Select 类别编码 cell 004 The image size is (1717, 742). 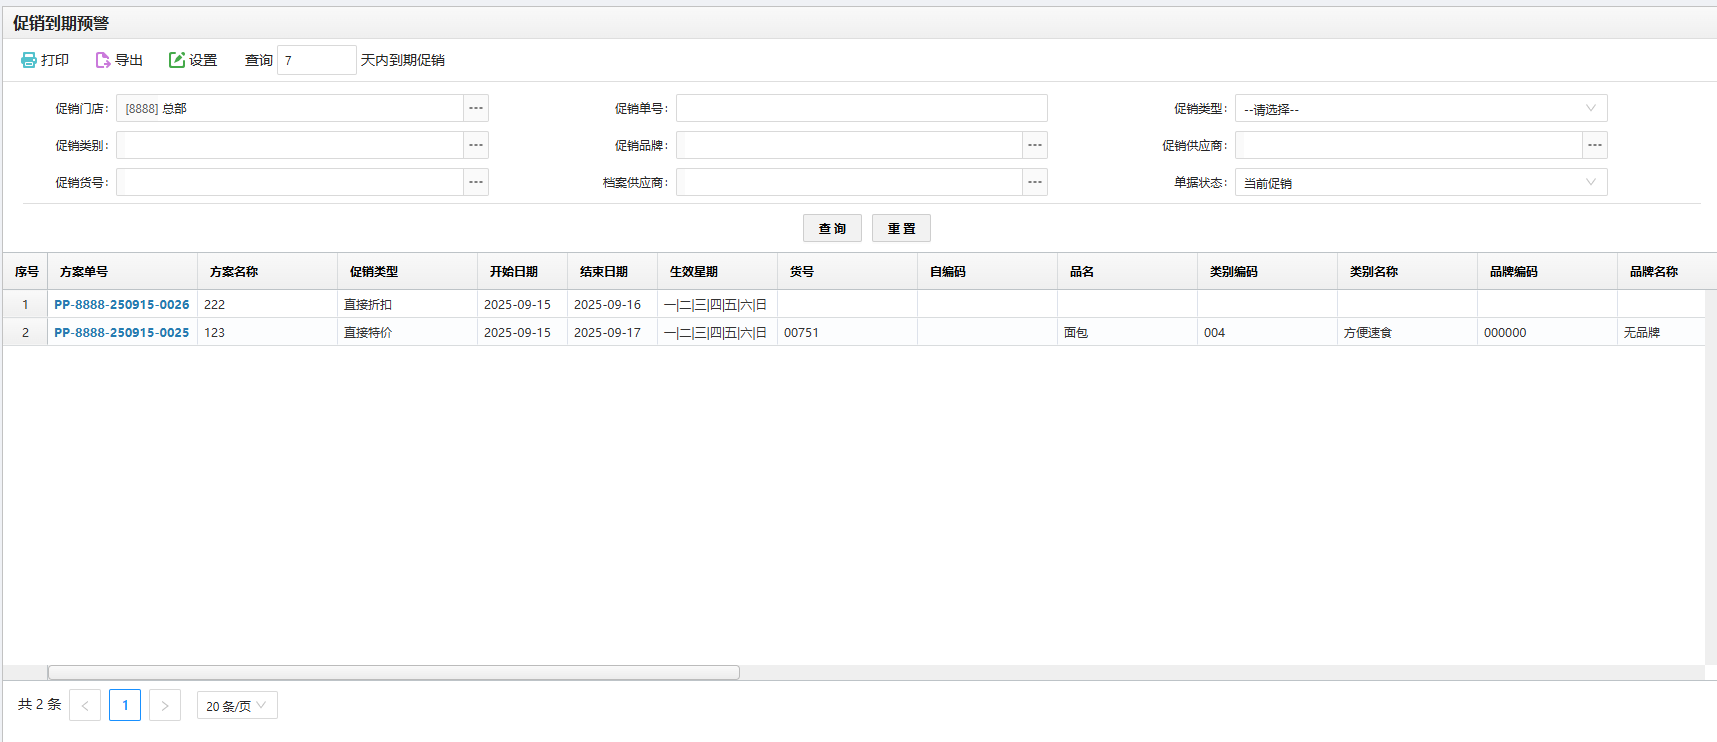1267,332
